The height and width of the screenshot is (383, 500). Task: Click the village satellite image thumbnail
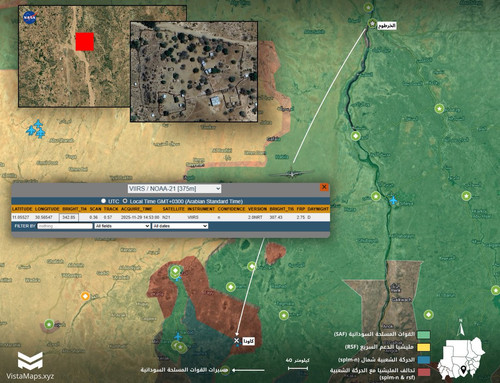click(x=194, y=72)
